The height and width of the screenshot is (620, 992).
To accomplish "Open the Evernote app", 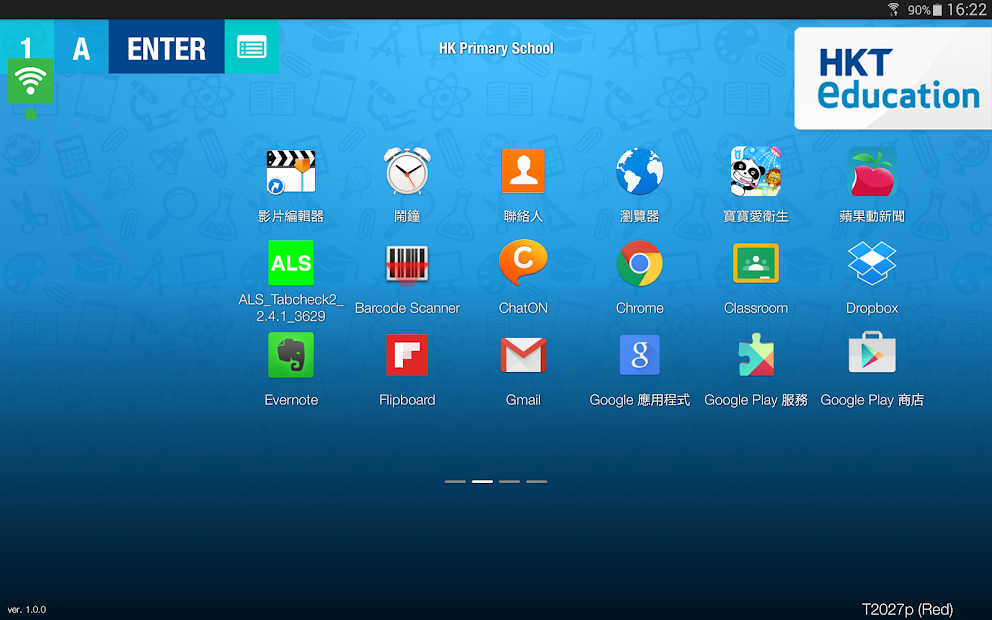I will [291, 356].
